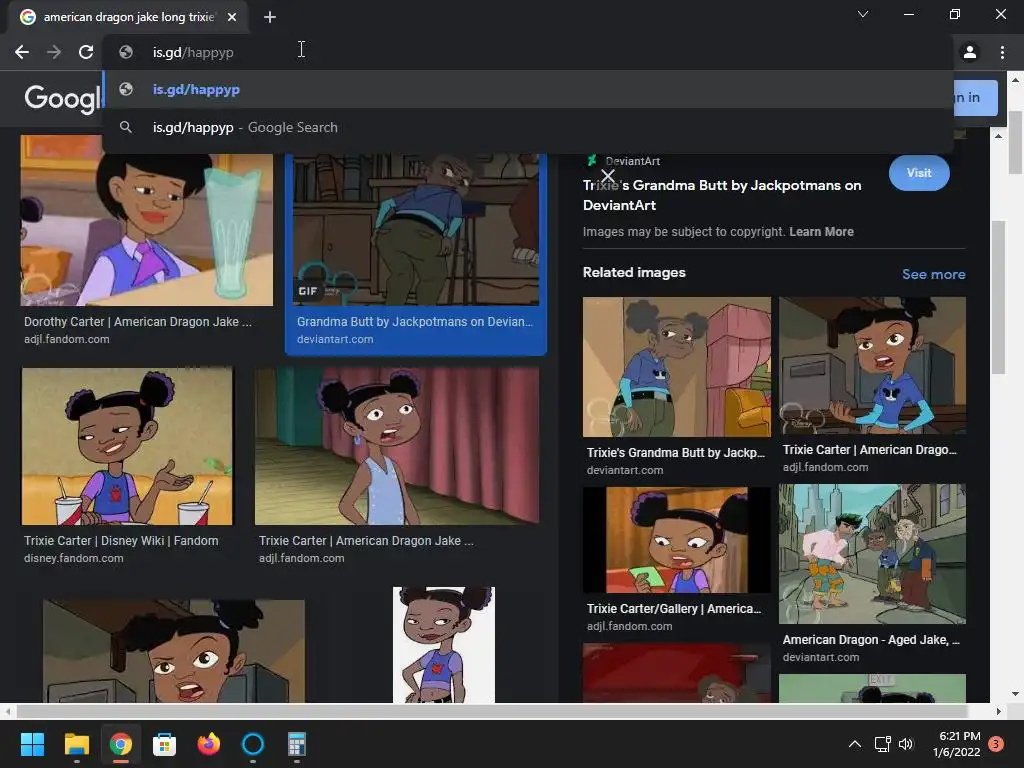Reload the current page
The height and width of the screenshot is (768, 1024).
click(x=86, y=52)
